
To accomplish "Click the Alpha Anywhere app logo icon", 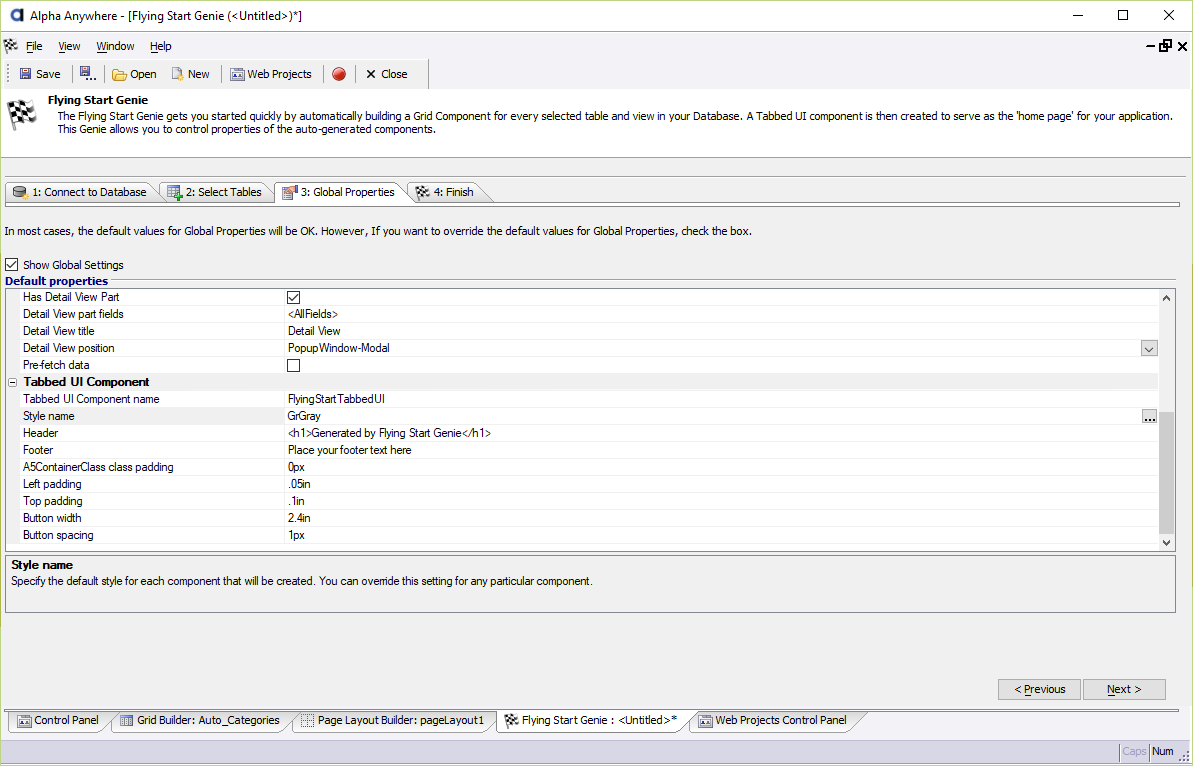I will tap(15, 15).
